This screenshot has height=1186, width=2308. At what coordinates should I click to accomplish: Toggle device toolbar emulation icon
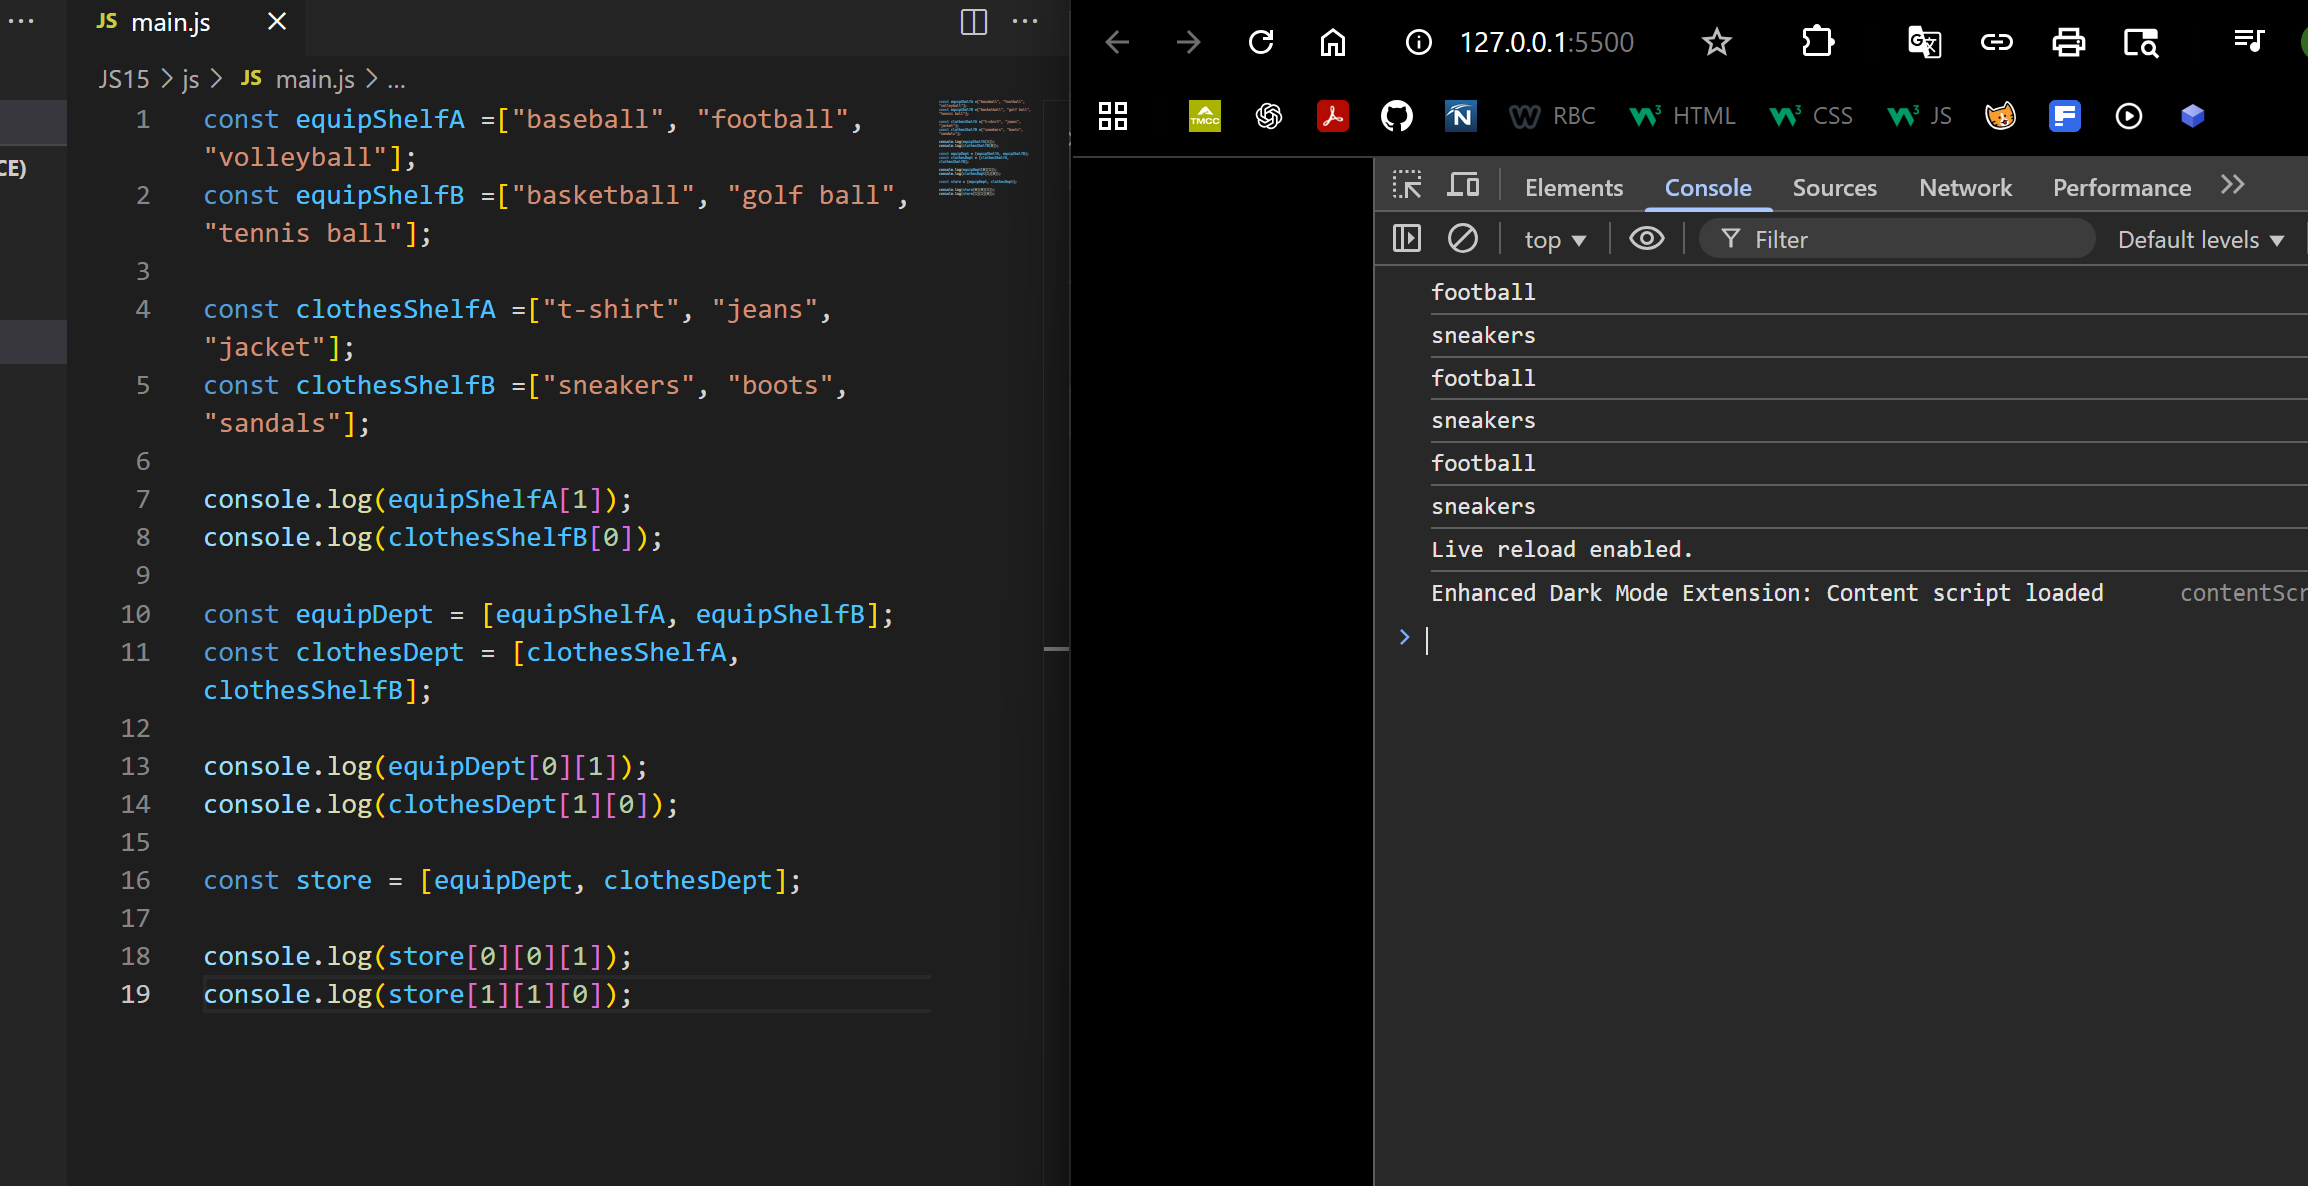click(1463, 186)
